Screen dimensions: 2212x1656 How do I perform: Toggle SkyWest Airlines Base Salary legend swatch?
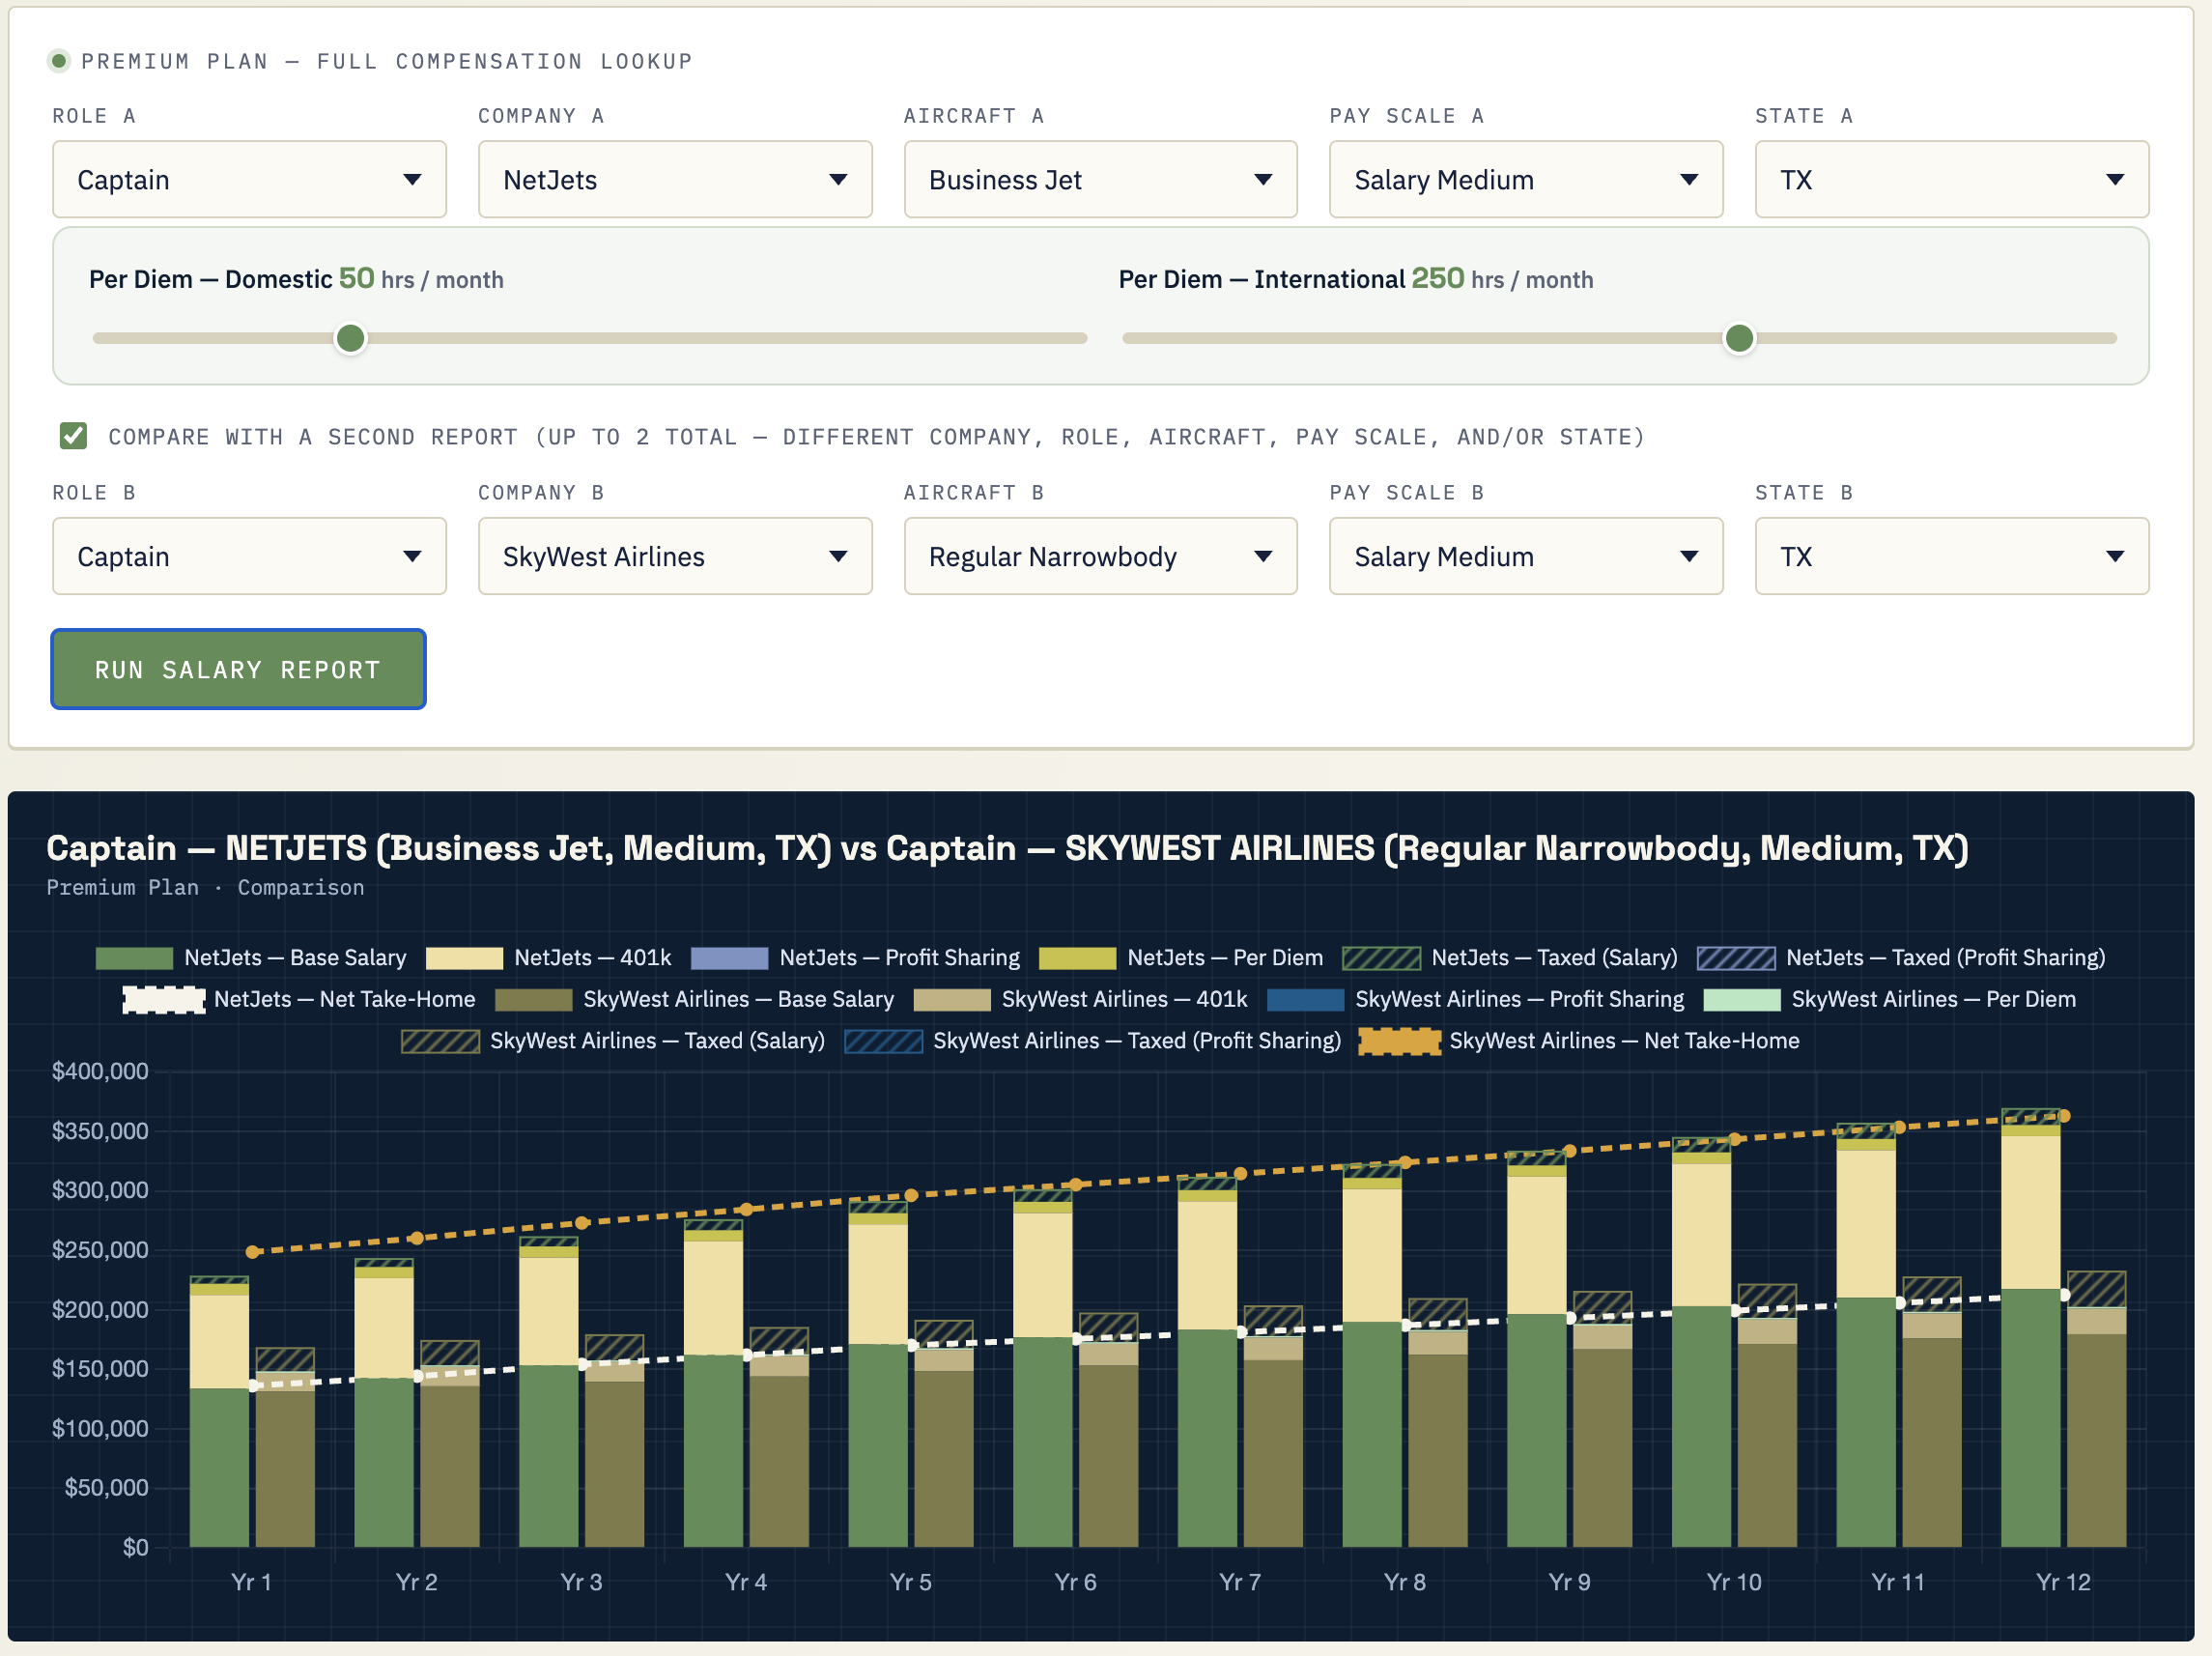tap(533, 1000)
